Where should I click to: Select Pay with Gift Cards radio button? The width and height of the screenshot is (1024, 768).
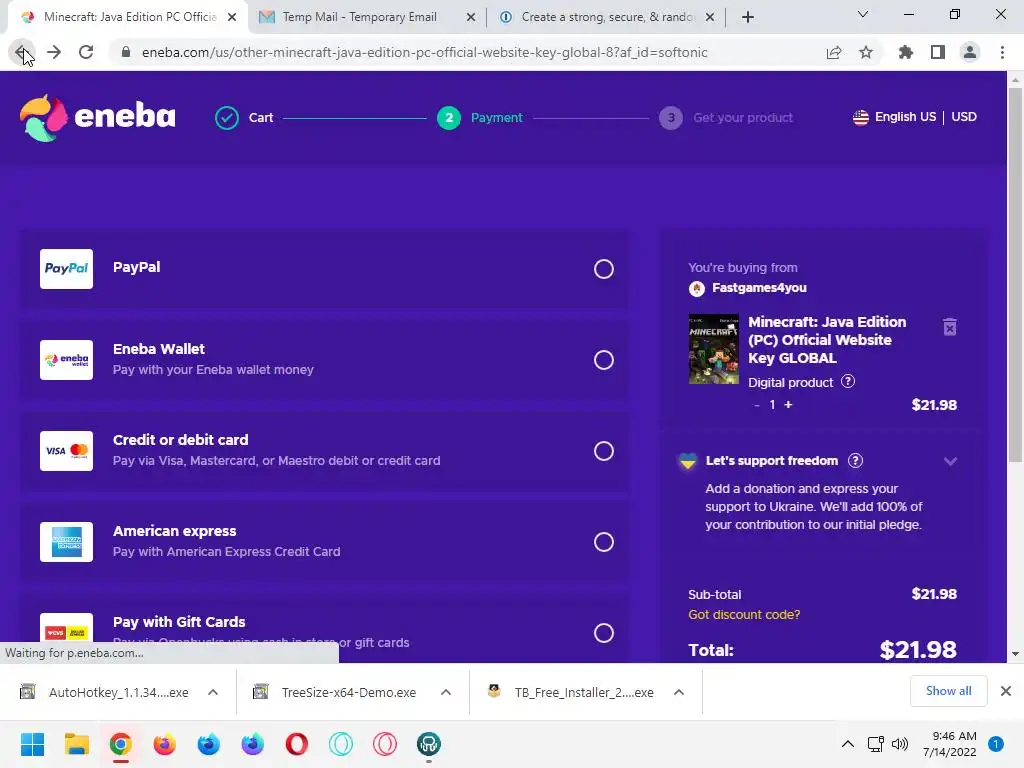tap(603, 633)
